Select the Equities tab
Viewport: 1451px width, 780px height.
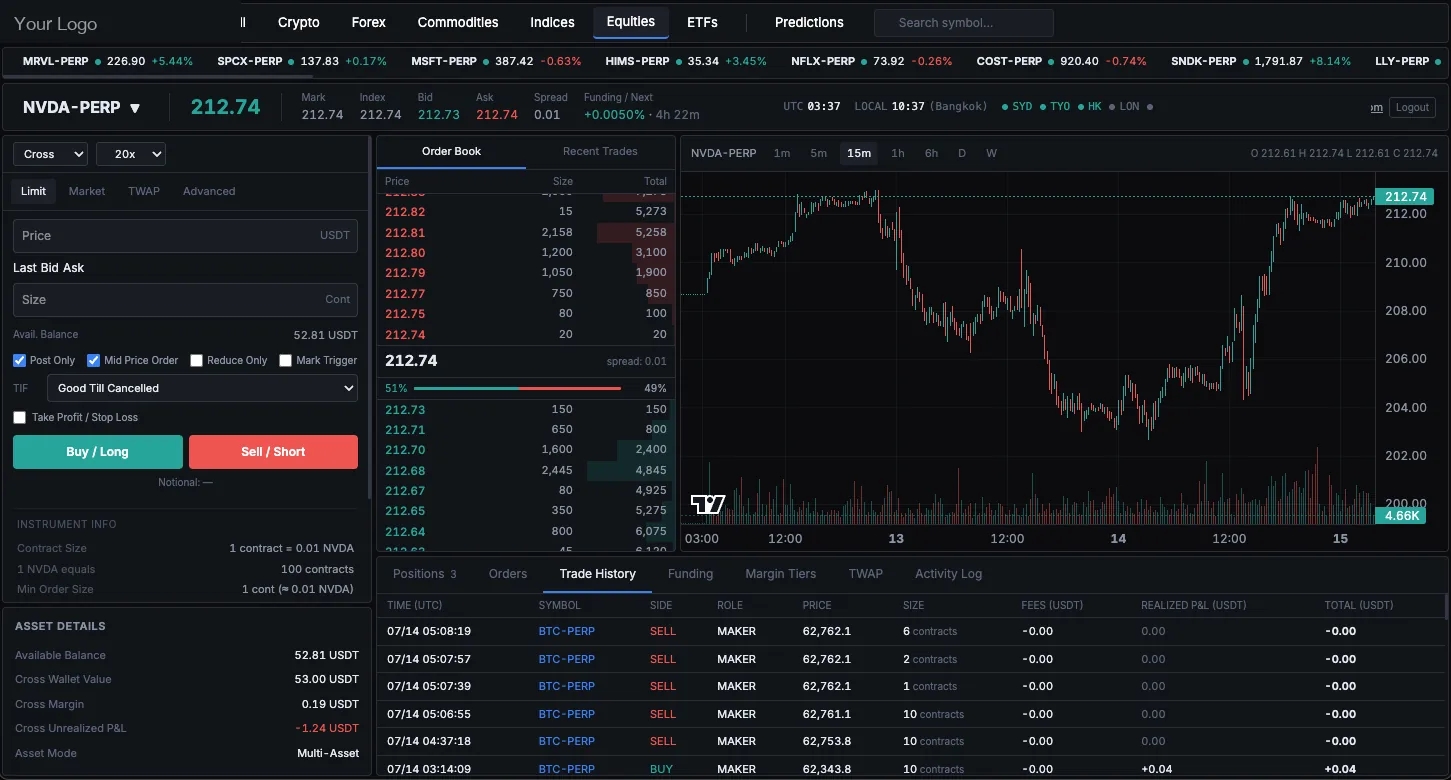click(x=631, y=22)
